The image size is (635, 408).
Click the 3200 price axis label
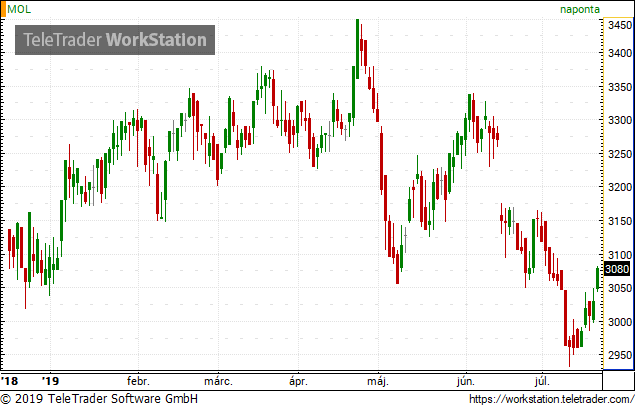pos(620,187)
